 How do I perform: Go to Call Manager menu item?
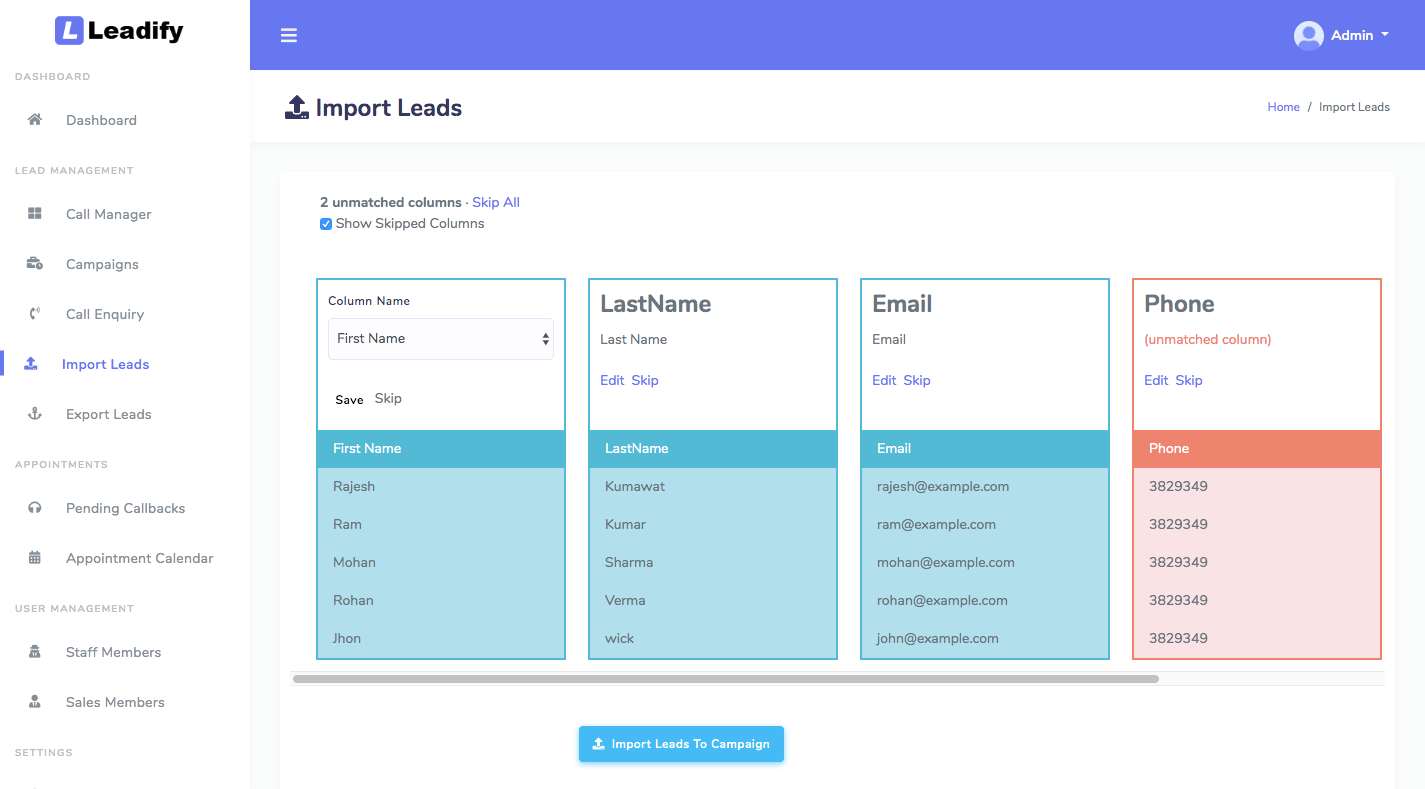click(109, 214)
